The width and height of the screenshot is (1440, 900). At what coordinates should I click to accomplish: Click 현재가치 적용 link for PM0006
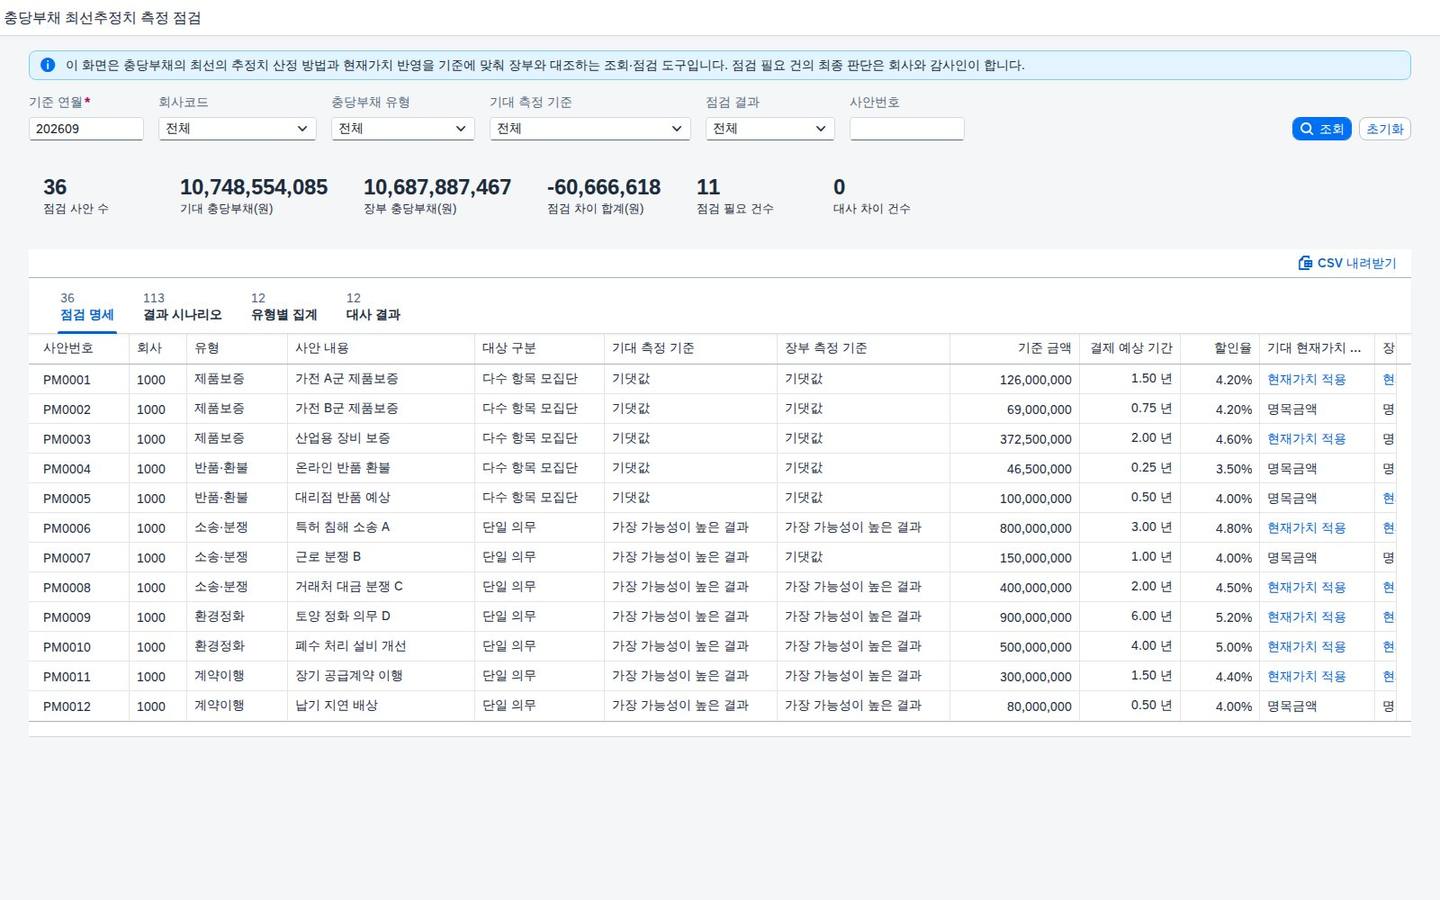1306,528
